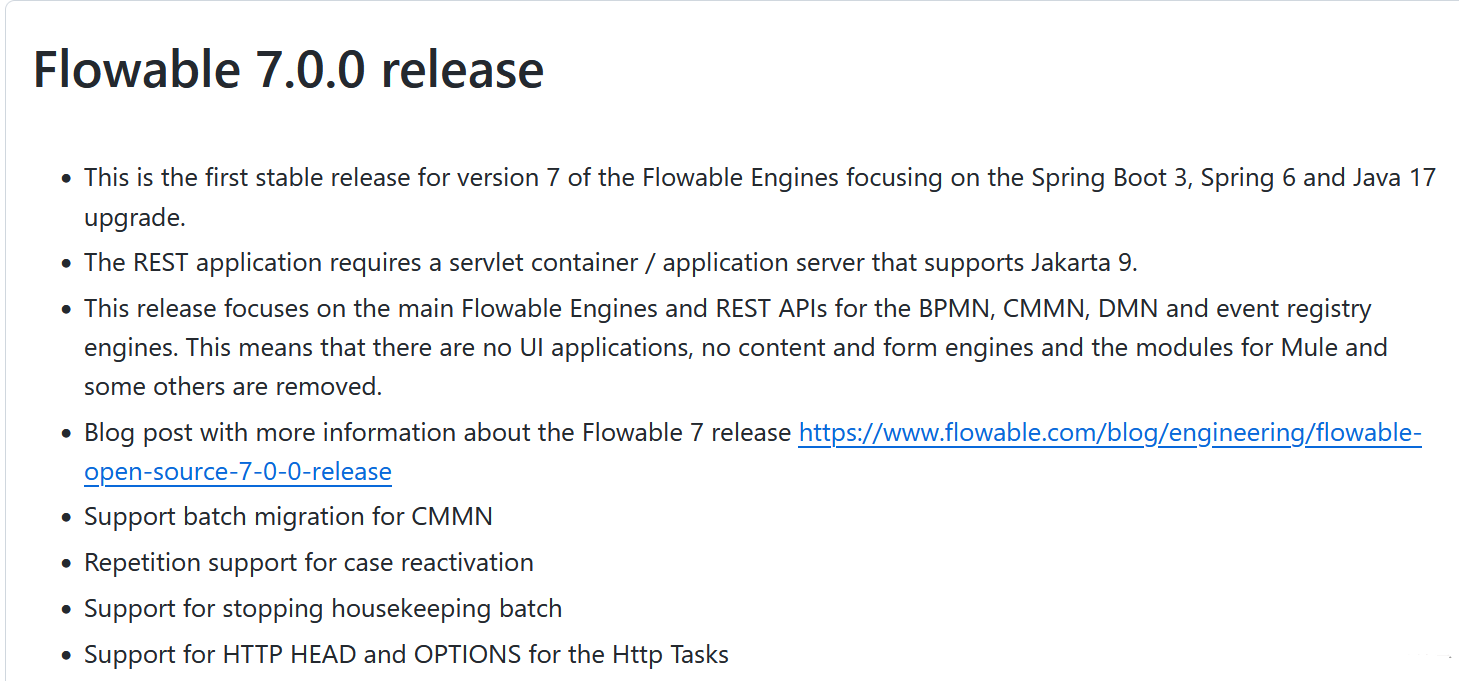Screen dimensions: 1459x681
Task: Click "Support batch migration for CMMN" item
Action: 288,517
